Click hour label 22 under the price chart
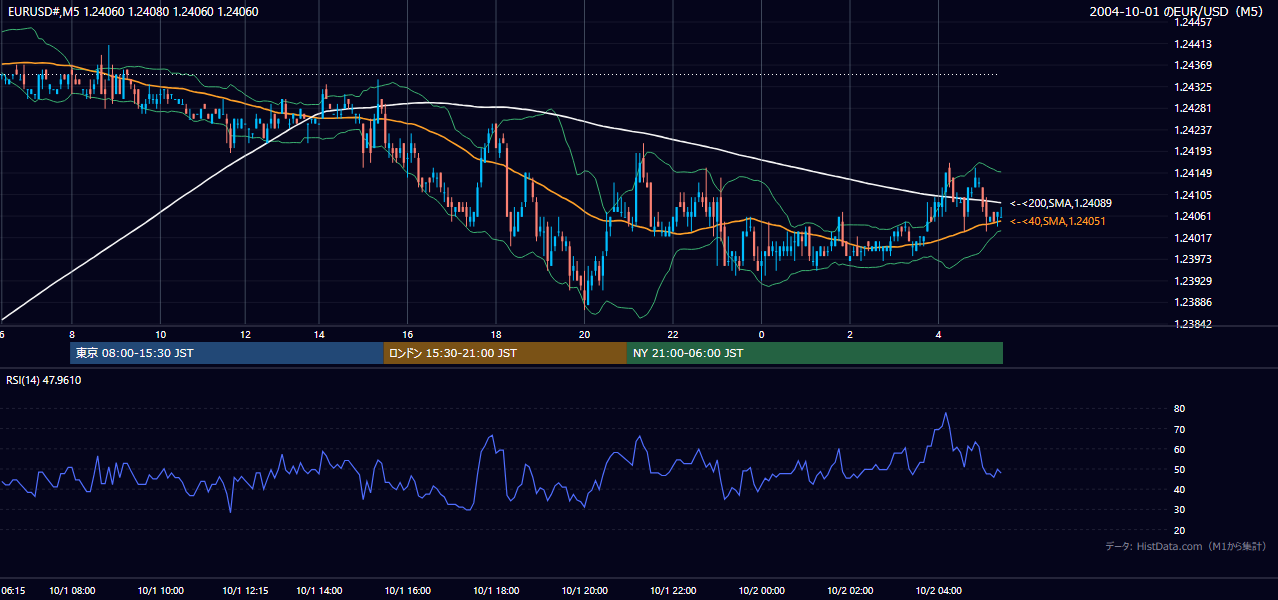 (x=673, y=334)
